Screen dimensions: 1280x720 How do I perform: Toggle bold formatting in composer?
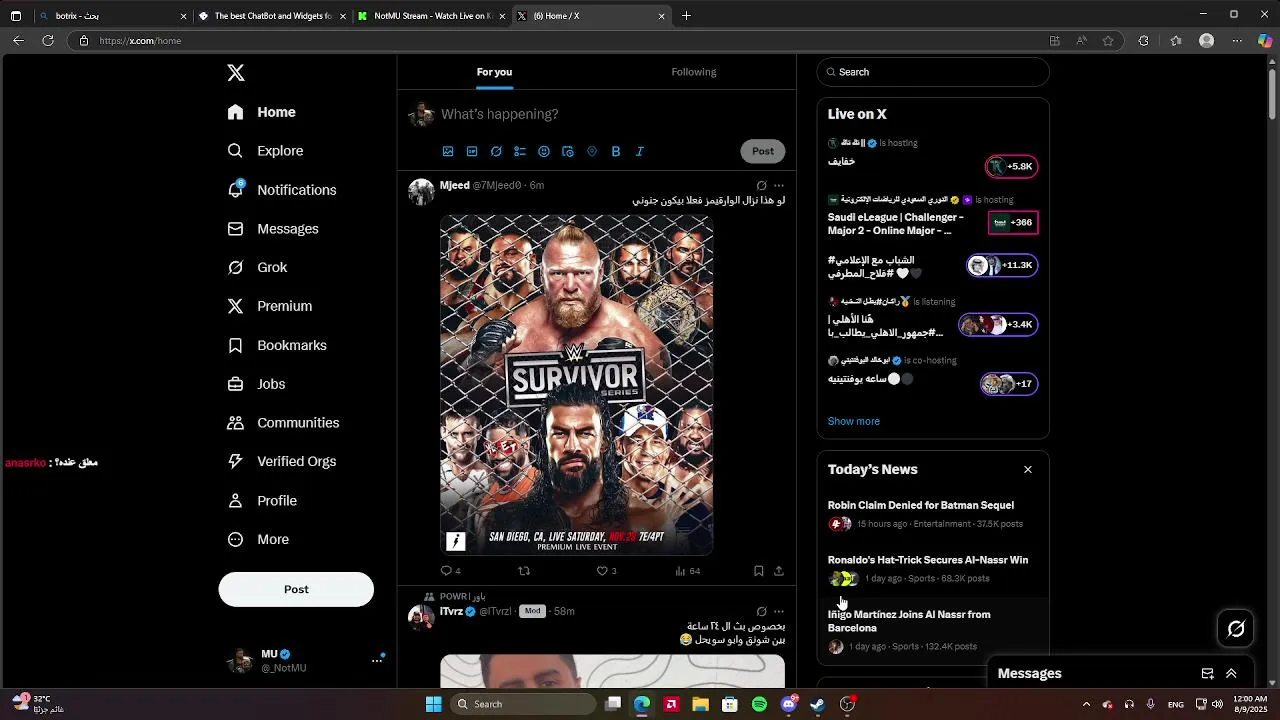coord(616,151)
